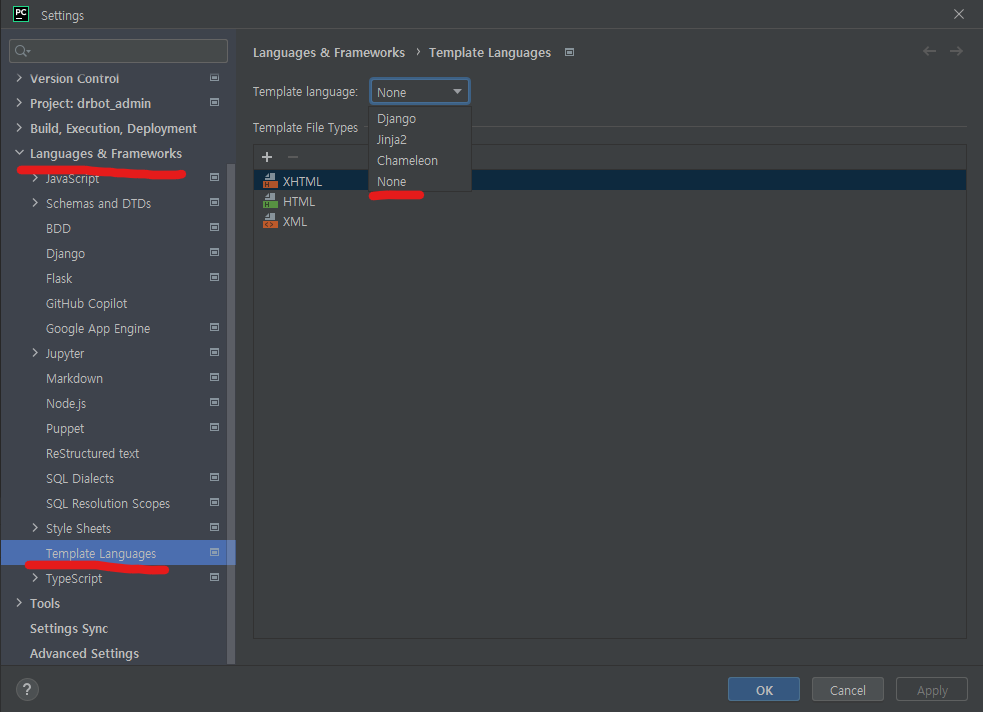Image resolution: width=983 pixels, height=712 pixels.
Task: Click the back navigation arrow
Action: coord(929,51)
